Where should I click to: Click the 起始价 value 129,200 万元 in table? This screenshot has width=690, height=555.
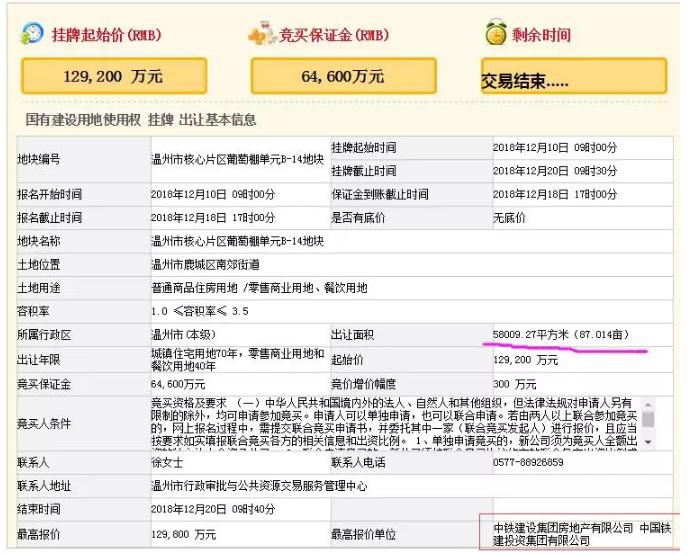[525, 360]
